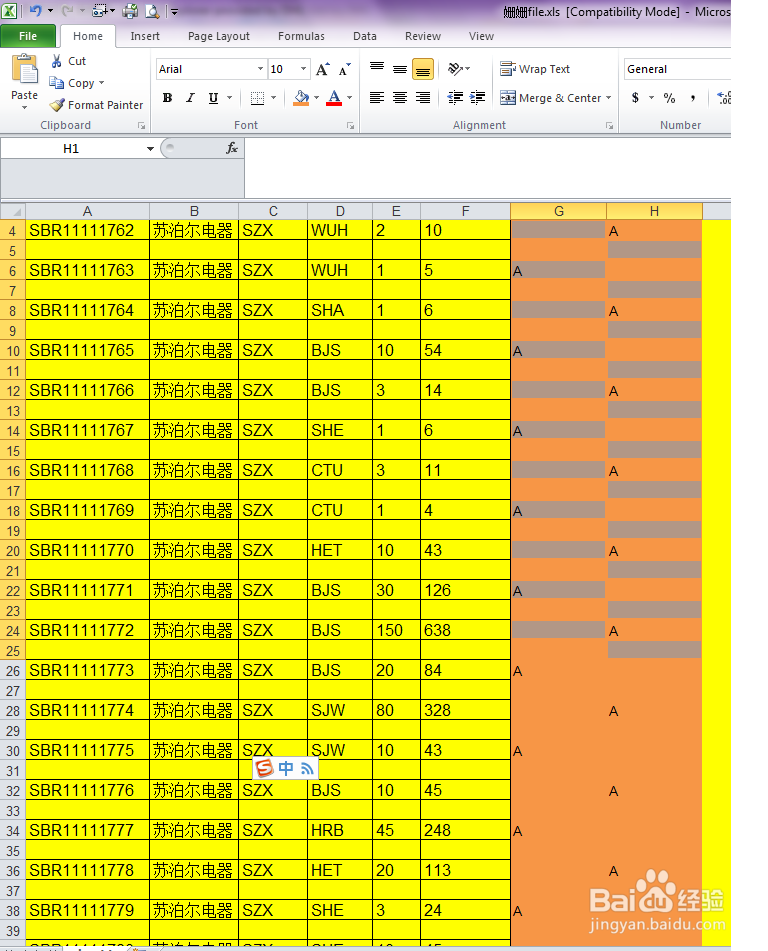Click the Insert Function fx icon

tap(232, 149)
